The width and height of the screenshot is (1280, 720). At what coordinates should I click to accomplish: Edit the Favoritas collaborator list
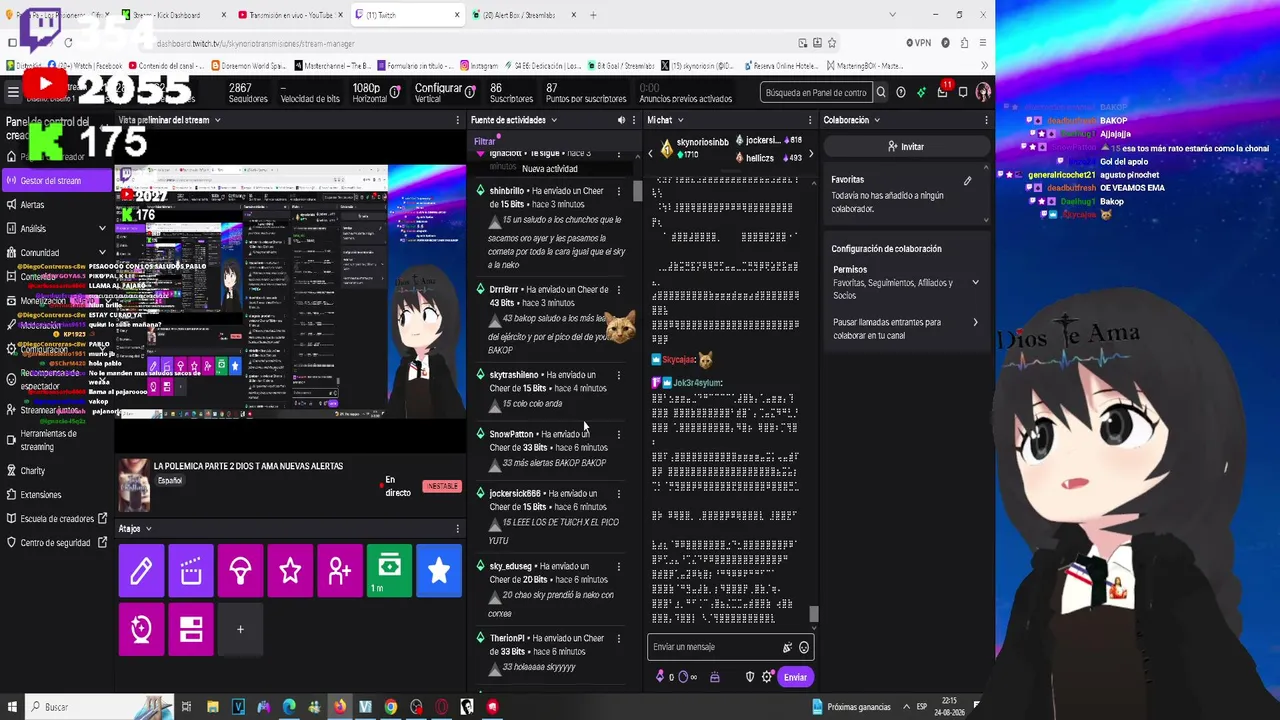(x=967, y=181)
